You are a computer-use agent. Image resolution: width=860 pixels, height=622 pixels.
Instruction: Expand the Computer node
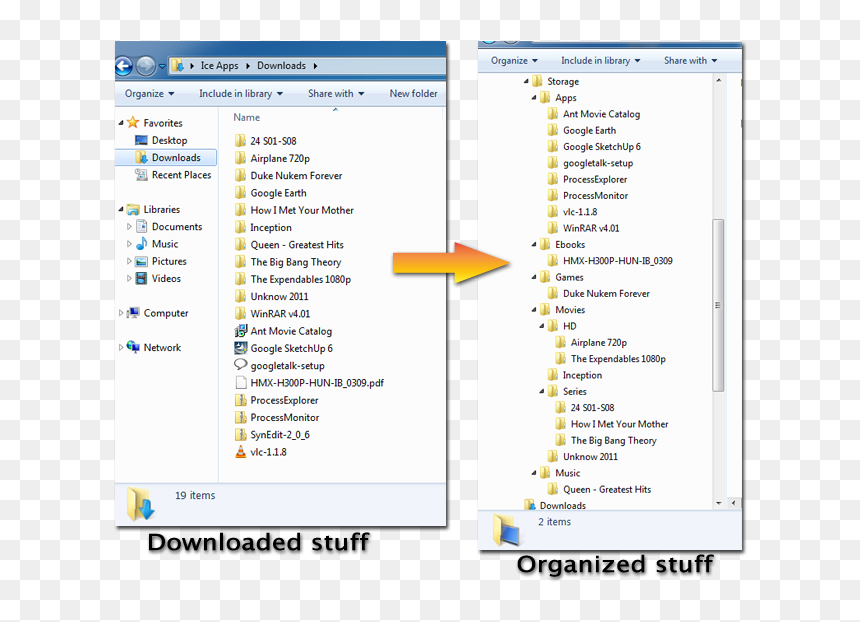click(x=121, y=313)
